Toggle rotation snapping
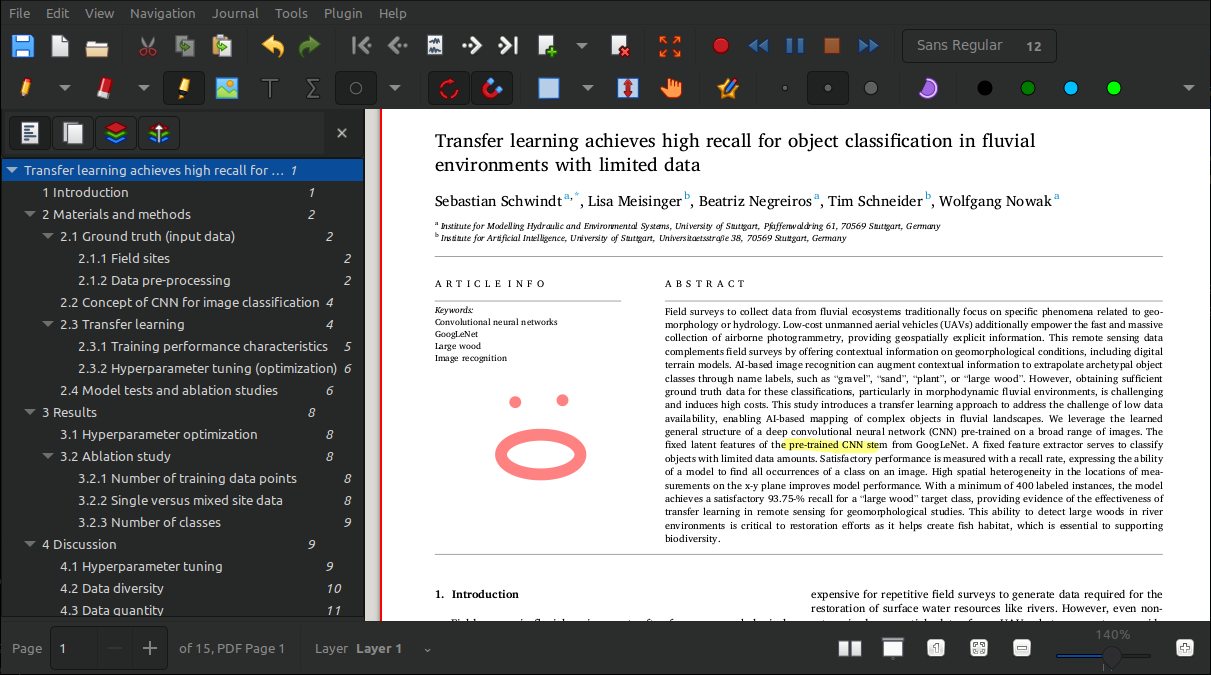 coord(448,88)
